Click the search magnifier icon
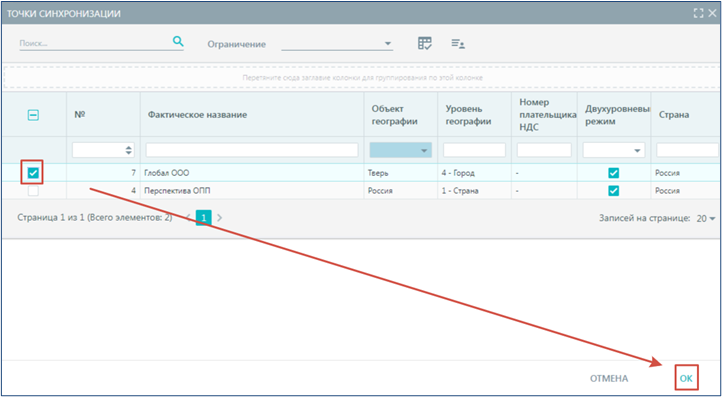 tap(178, 42)
